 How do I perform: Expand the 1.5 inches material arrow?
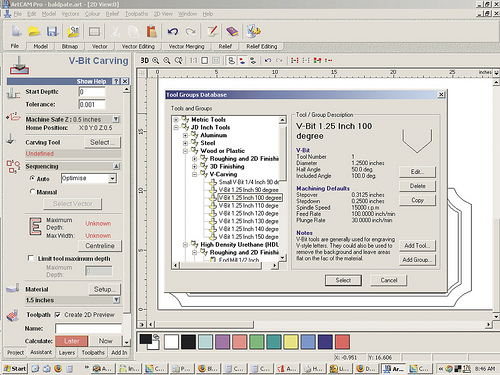point(116,300)
